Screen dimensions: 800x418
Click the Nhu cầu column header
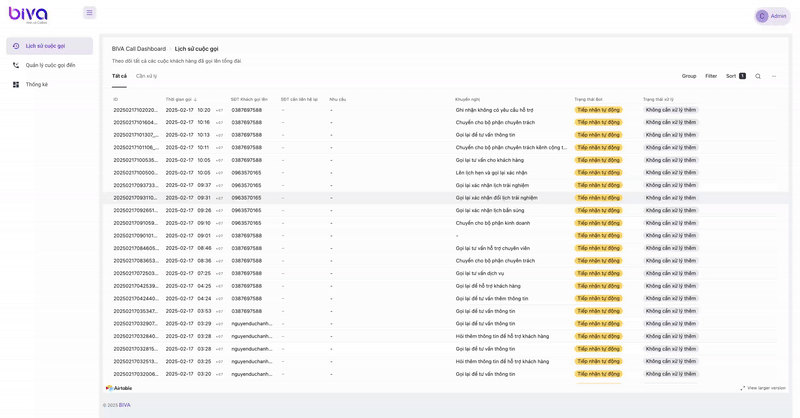coord(338,100)
